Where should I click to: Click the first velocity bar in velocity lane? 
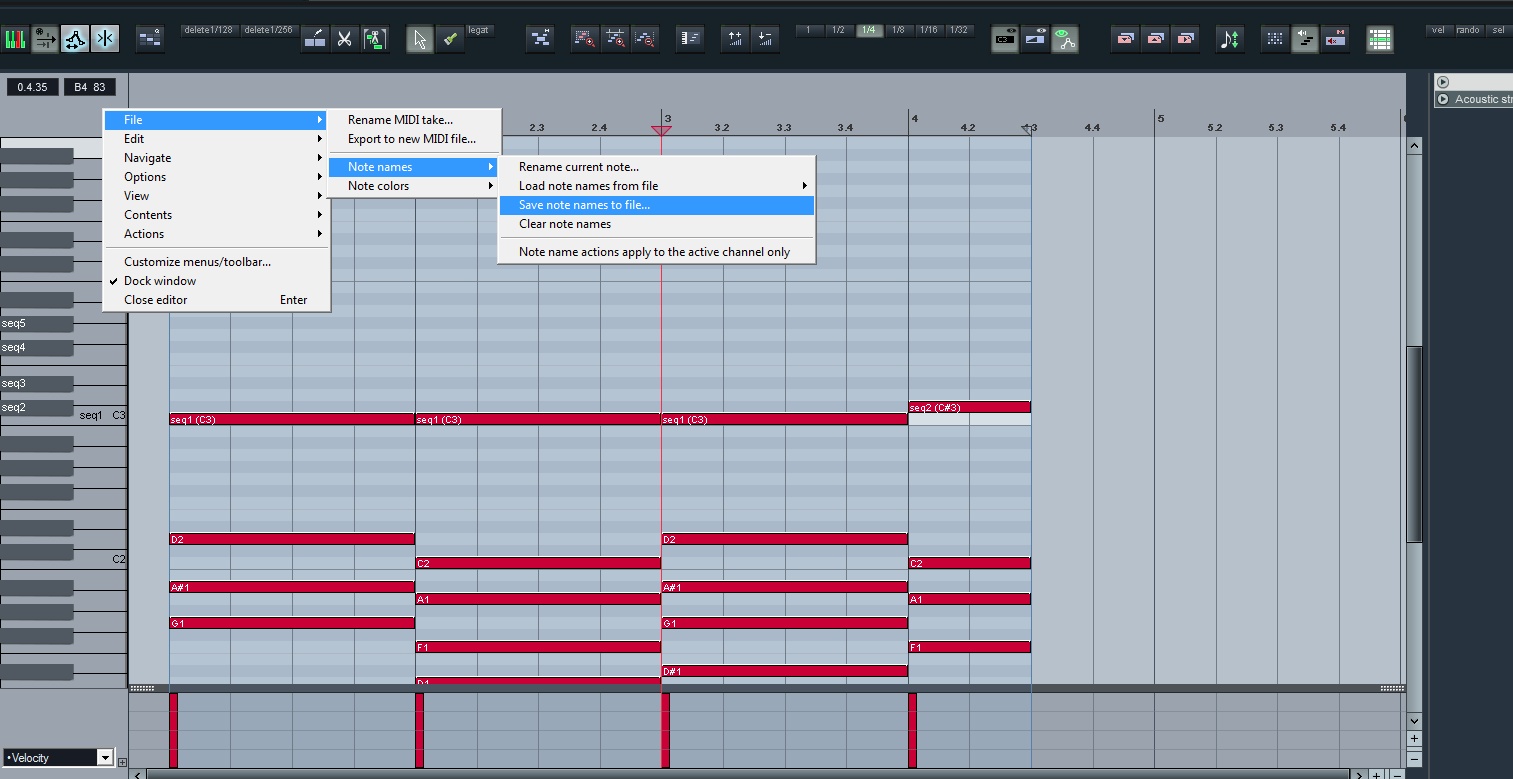tap(174, 730)
